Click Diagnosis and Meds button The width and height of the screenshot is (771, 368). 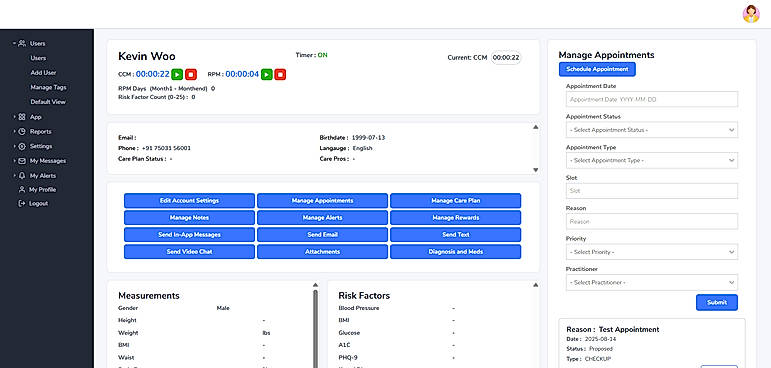pyautogui.click(x=456, y=251)
